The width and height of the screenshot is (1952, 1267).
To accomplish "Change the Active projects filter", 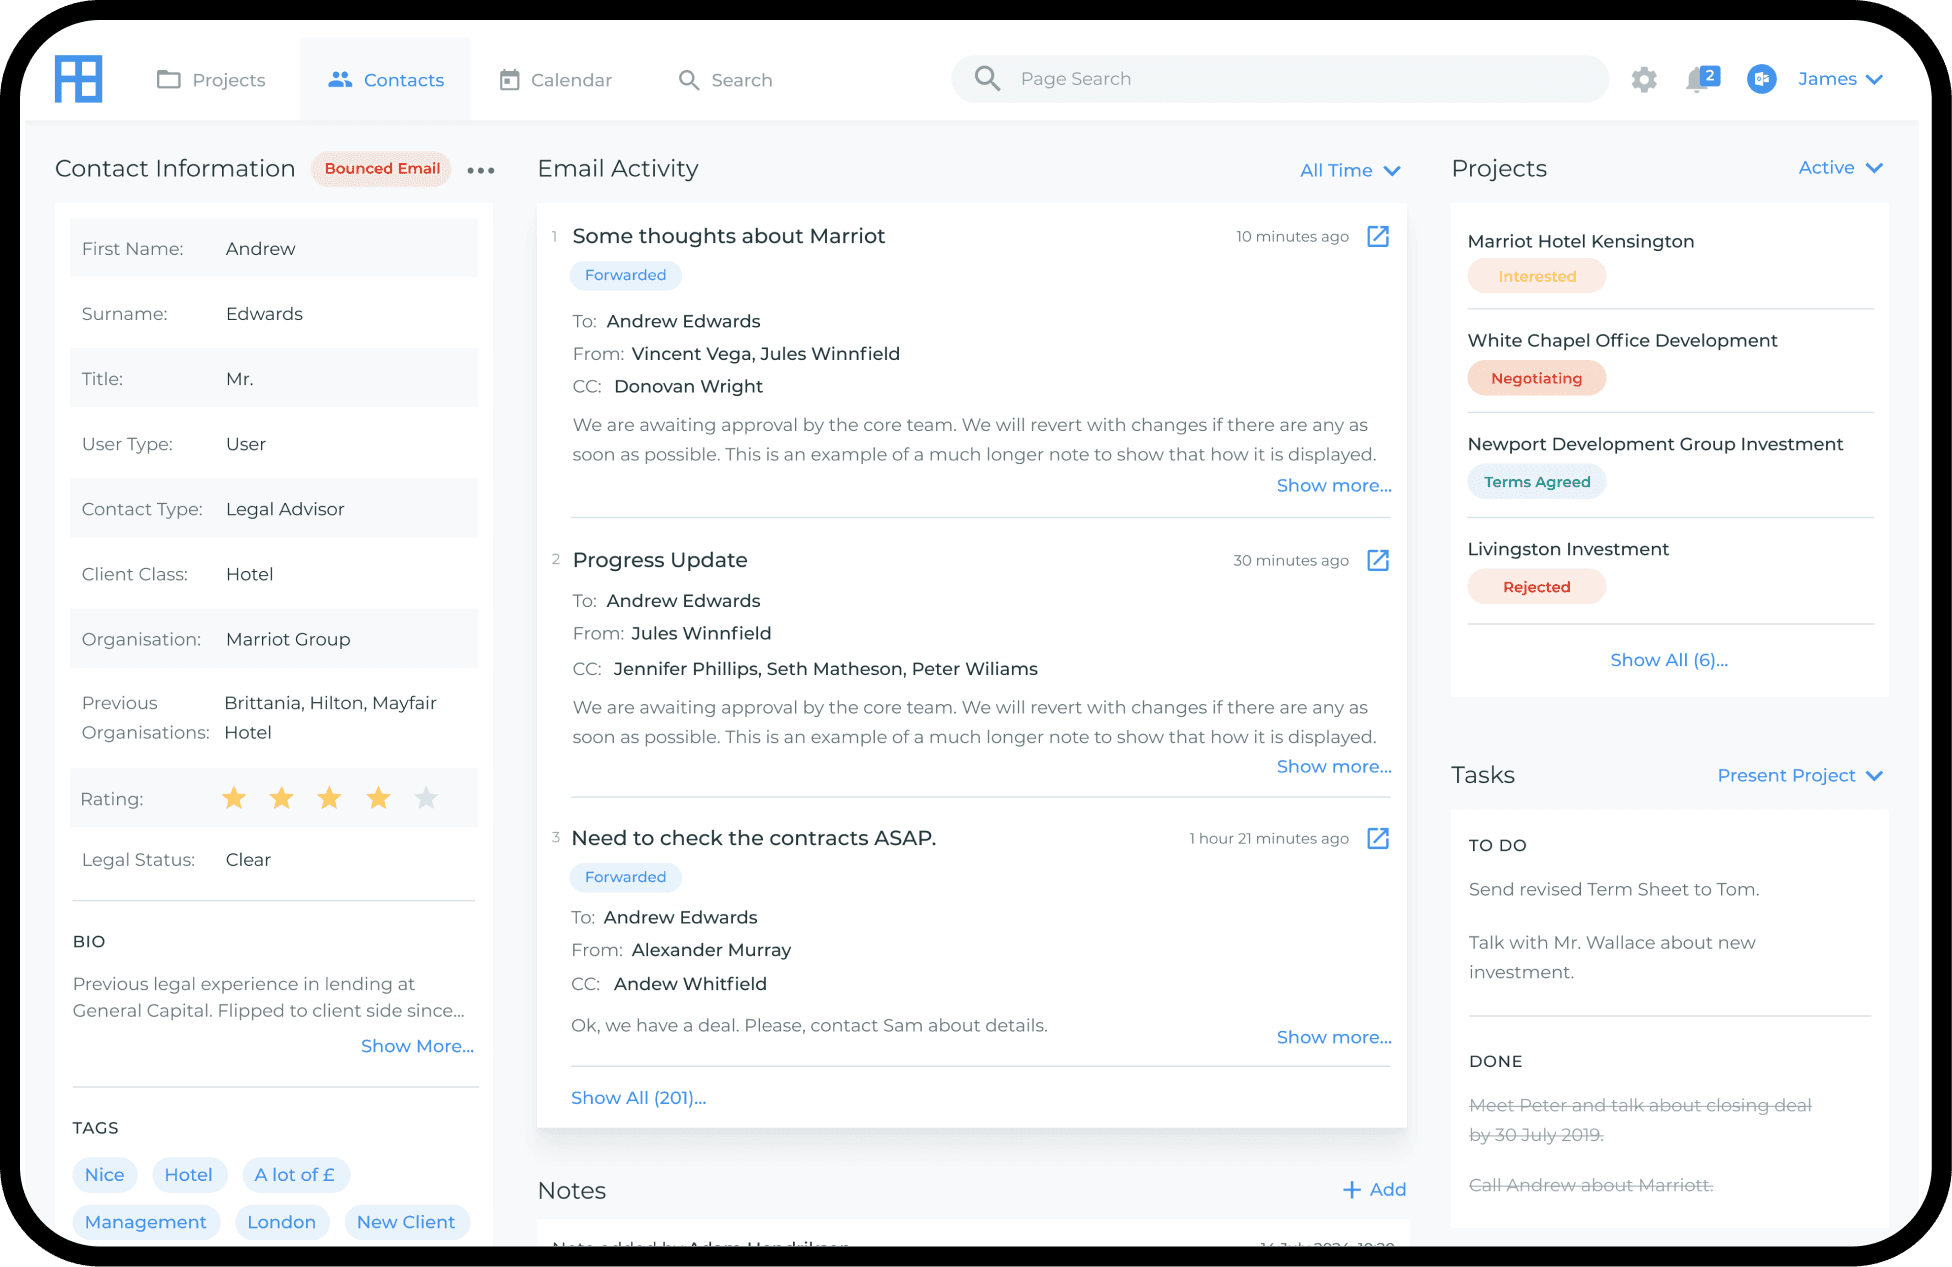I will tap(1840, 167).
